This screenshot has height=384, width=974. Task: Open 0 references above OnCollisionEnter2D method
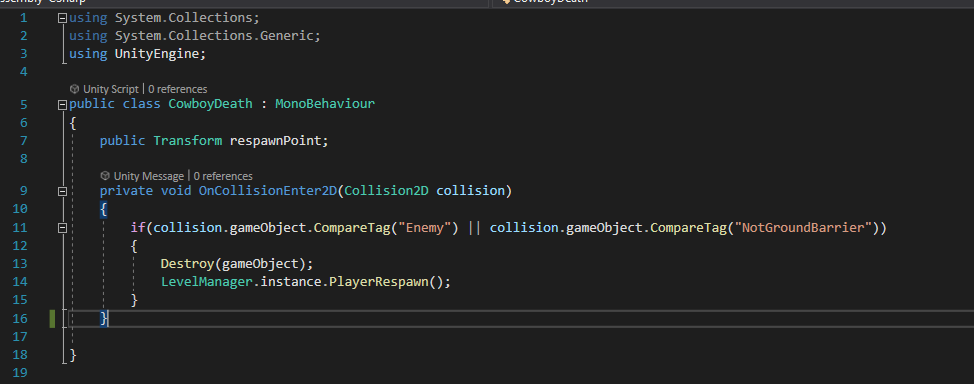coord(223,176)
